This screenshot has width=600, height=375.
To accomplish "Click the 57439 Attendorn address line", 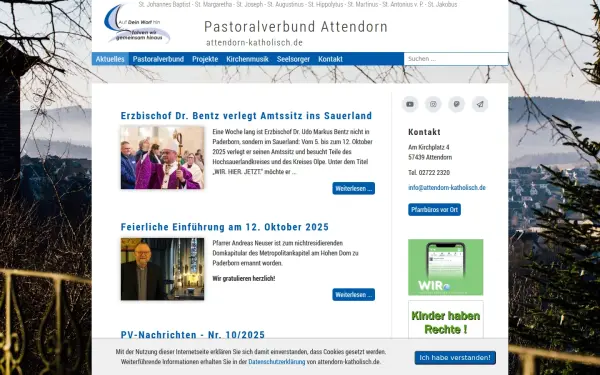I will [x=430, y=157].
